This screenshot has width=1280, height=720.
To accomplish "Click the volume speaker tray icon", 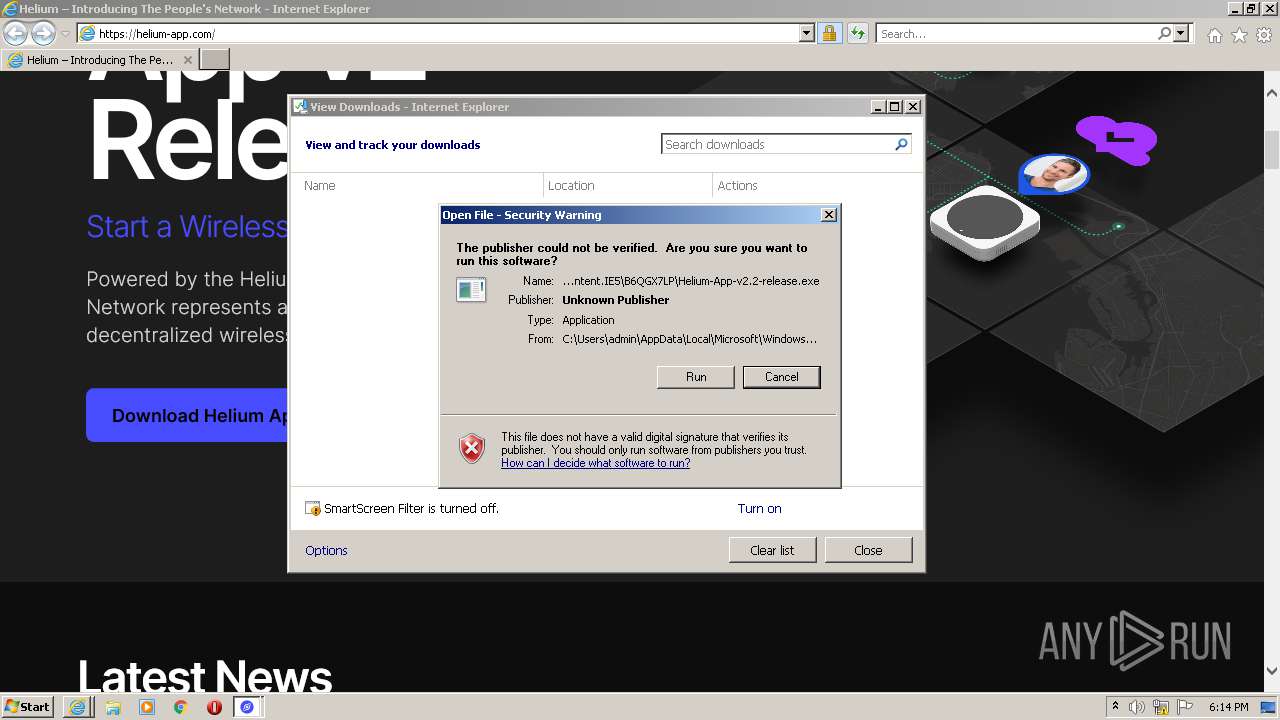I will 1137,707.
